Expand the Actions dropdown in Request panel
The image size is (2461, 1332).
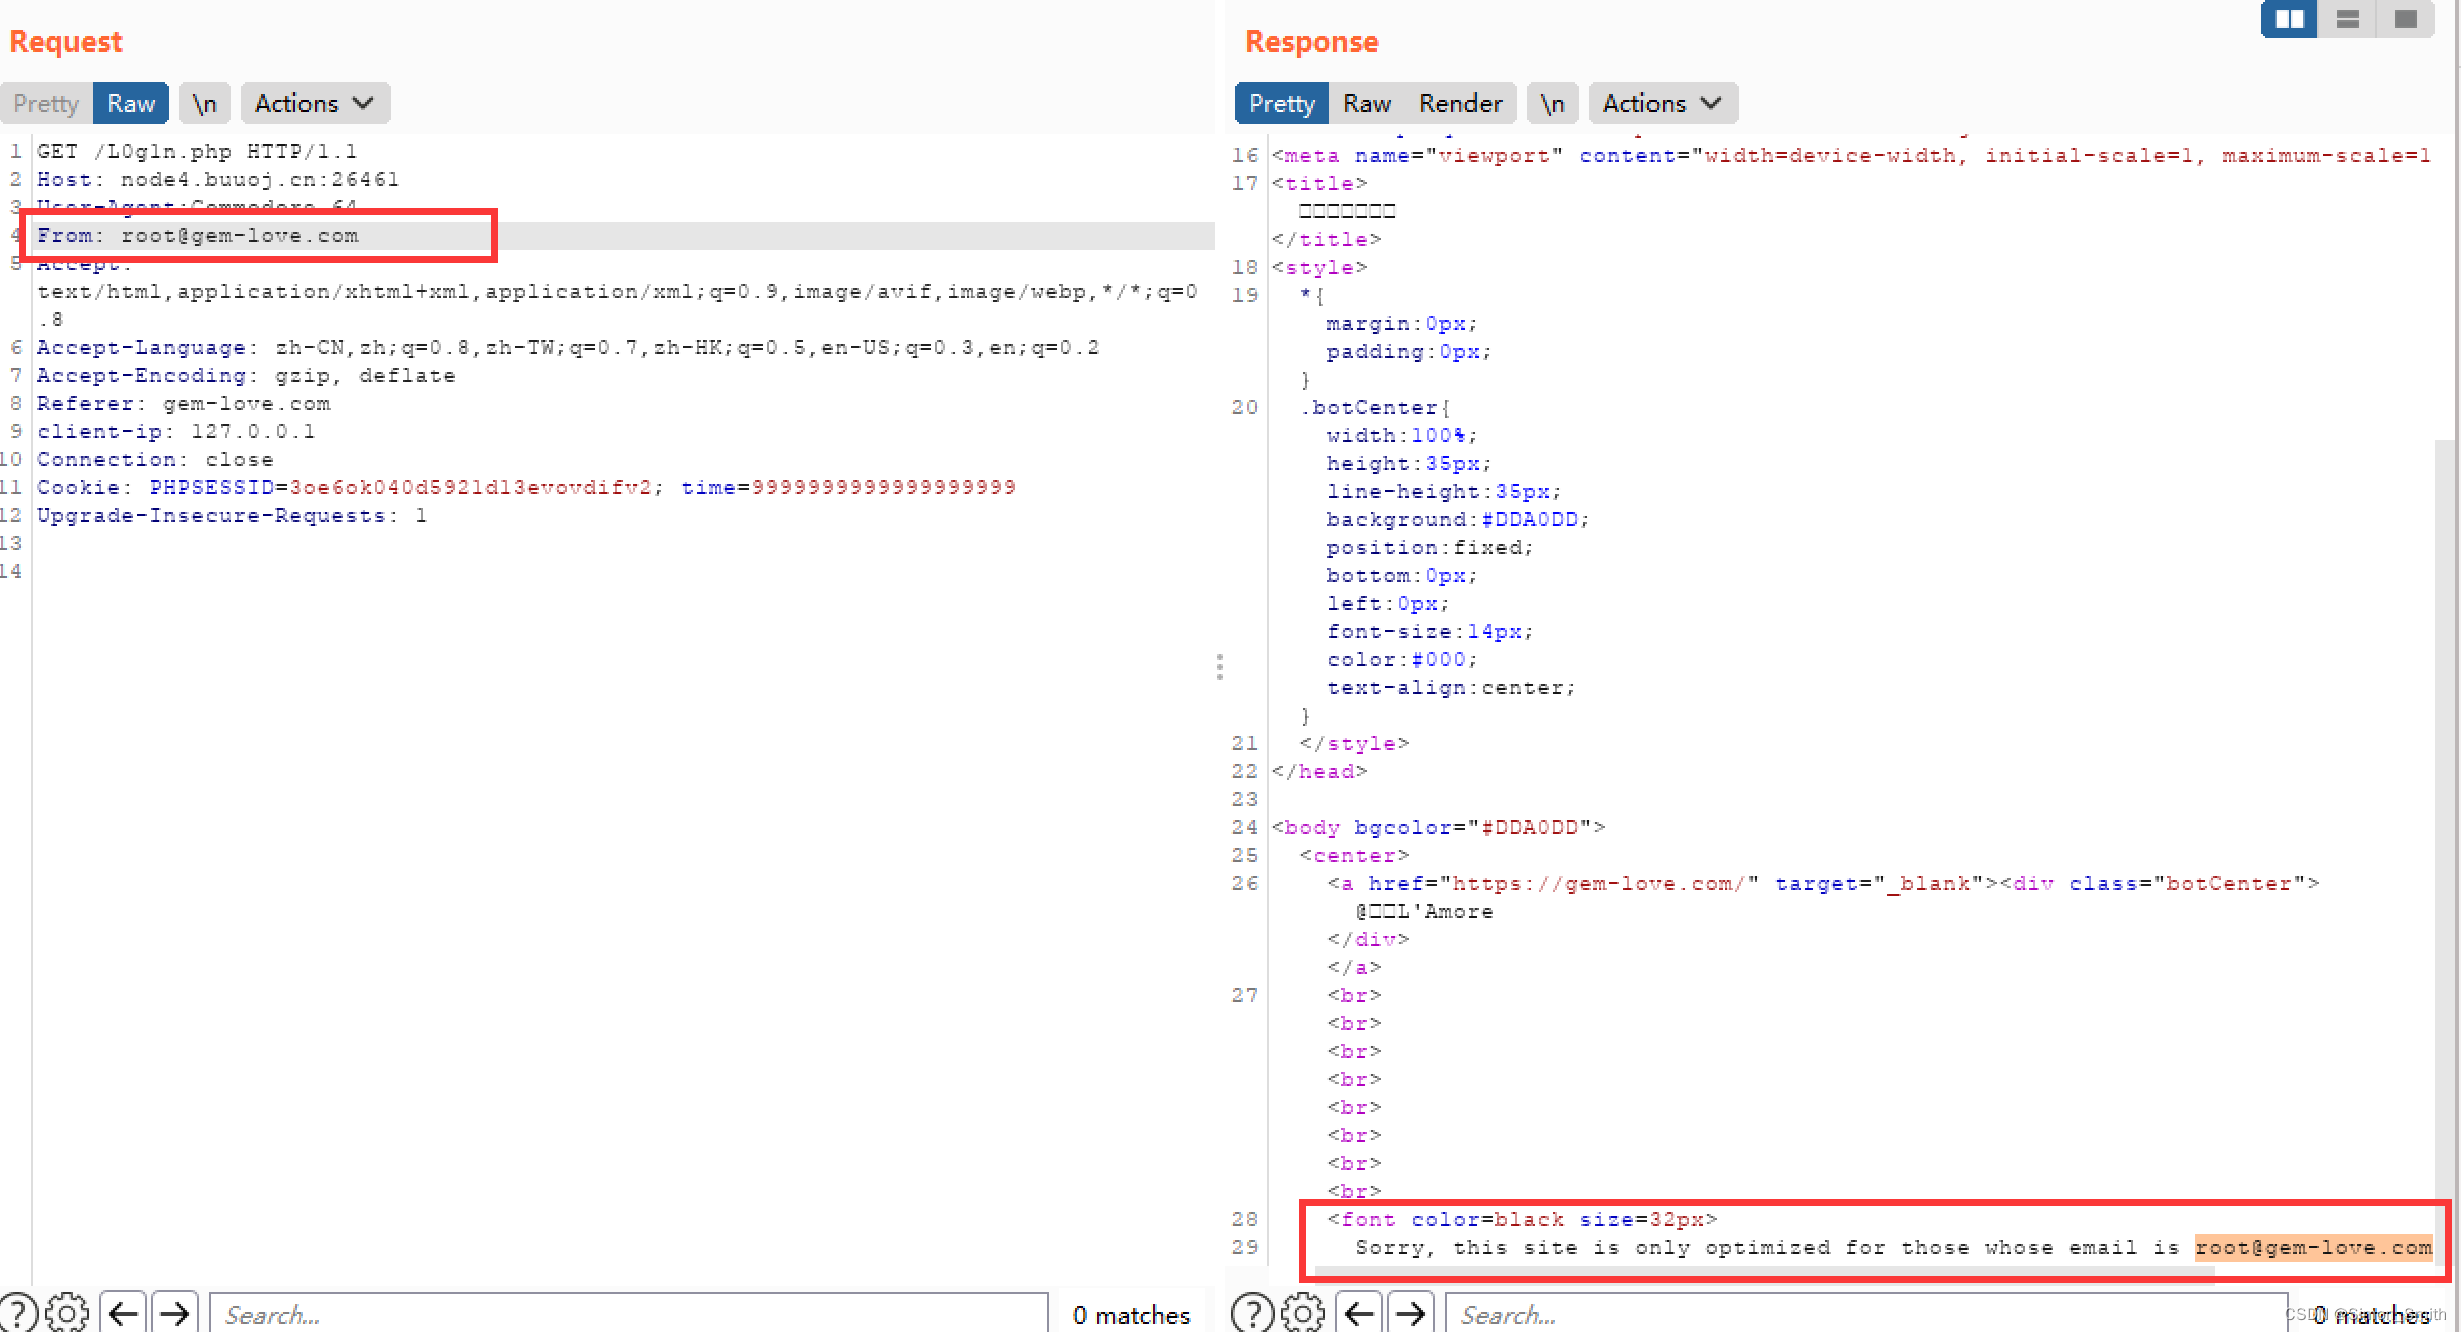[x=312, y=103]
